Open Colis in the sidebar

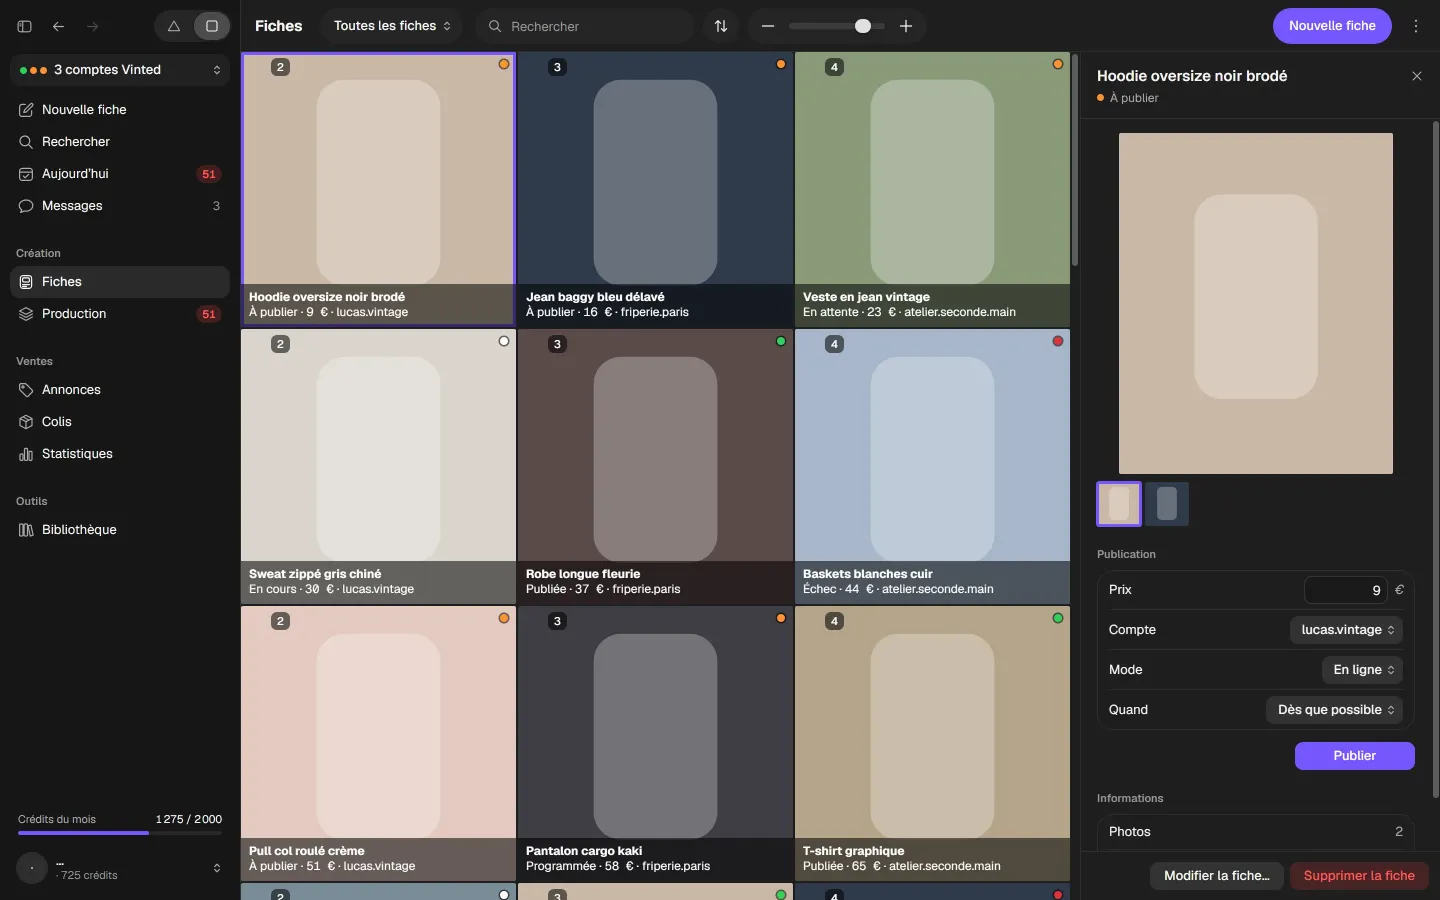[x=120, y=422]
